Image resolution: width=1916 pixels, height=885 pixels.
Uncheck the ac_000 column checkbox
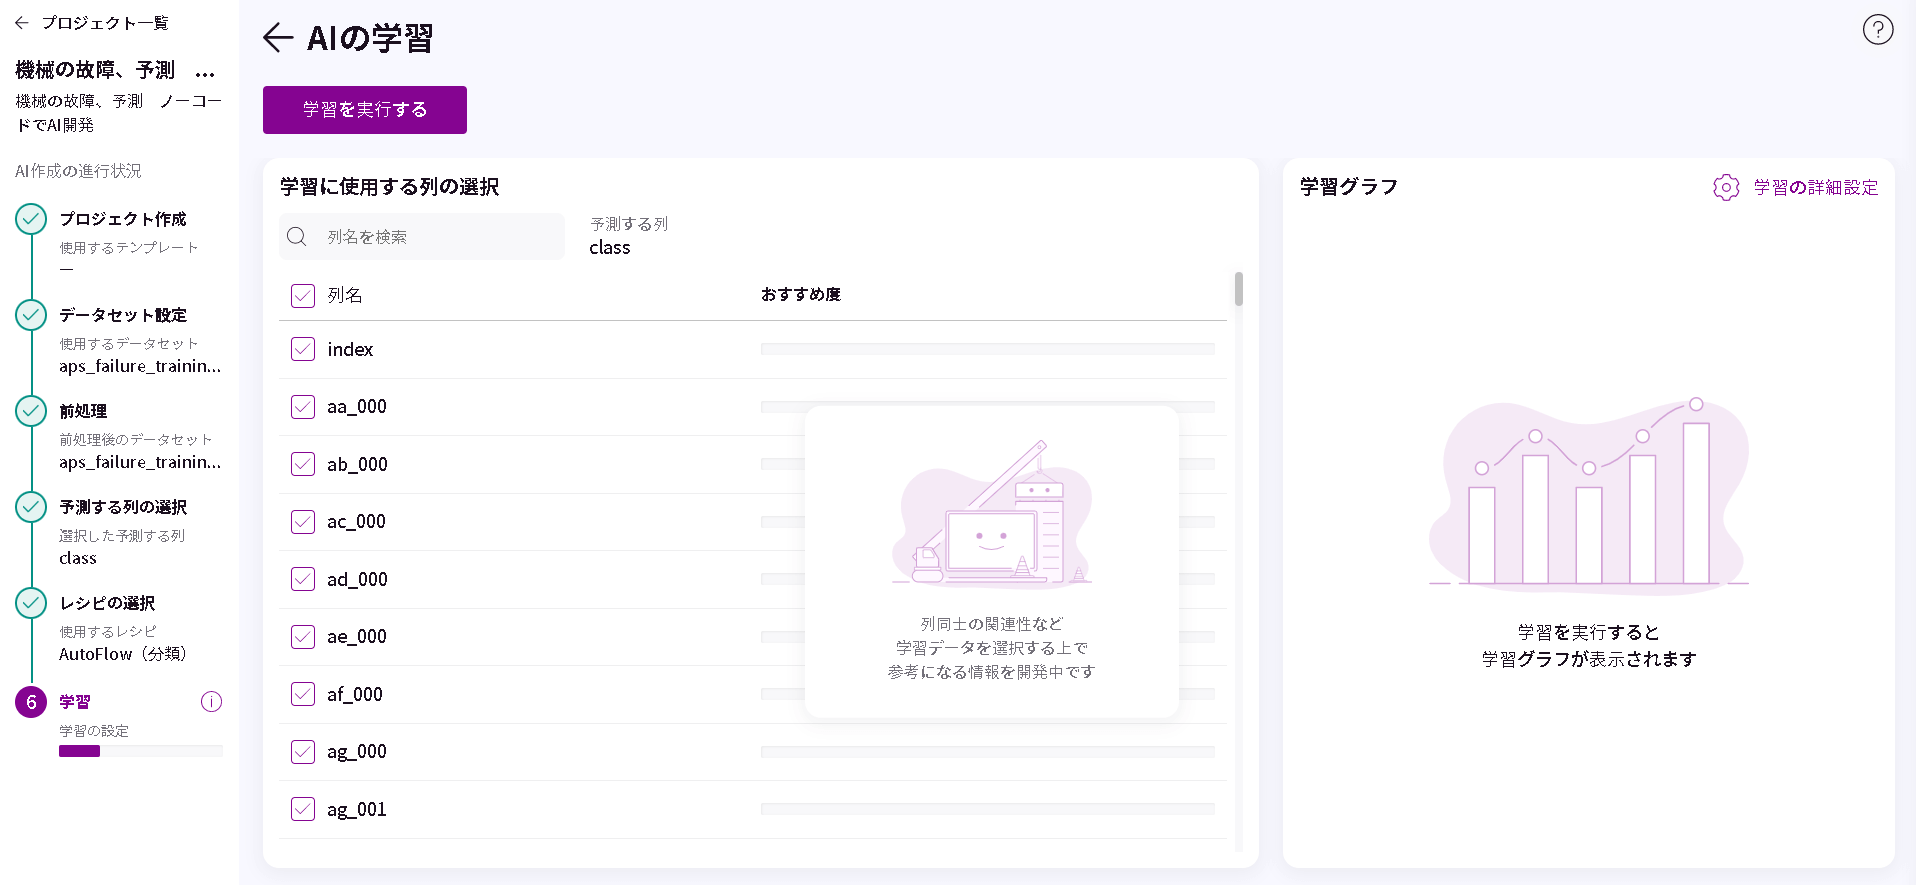[303, 522]
